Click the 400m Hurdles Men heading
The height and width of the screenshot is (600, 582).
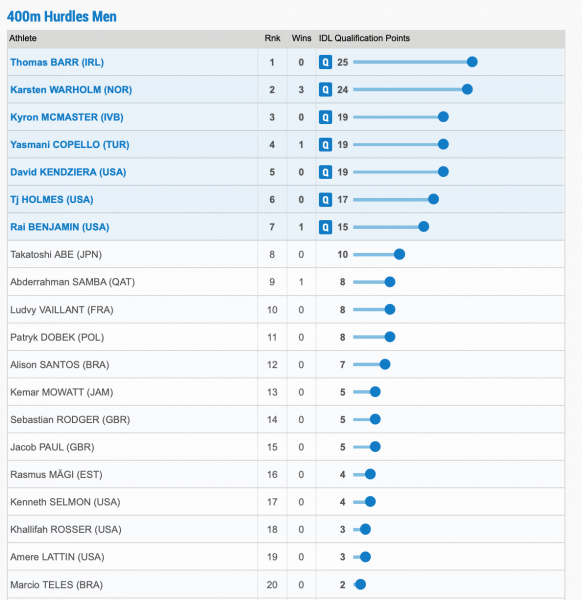(62, 16)
